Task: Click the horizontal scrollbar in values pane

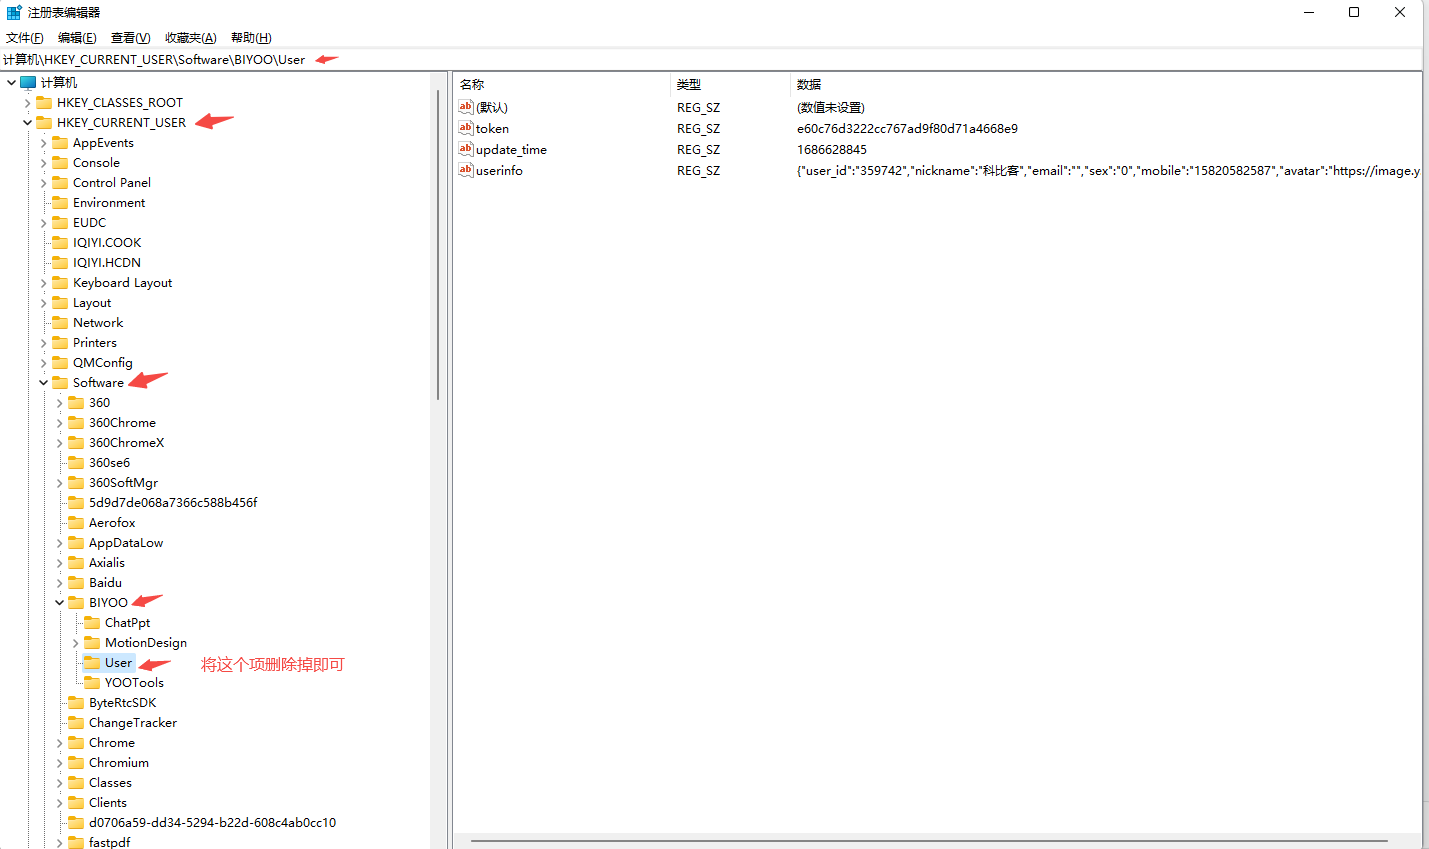Action: click(x=928, y=841)
